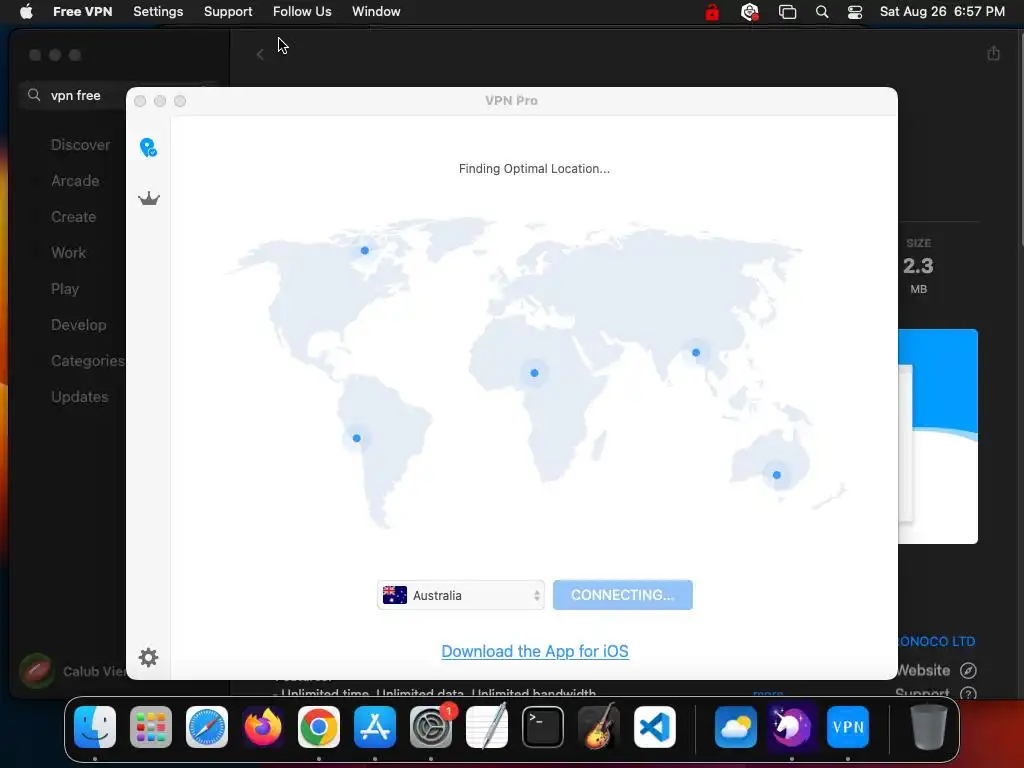This screenshot has height=768, width=1024.
Task: Open Safari from the Dock
Action: point(207,727)
